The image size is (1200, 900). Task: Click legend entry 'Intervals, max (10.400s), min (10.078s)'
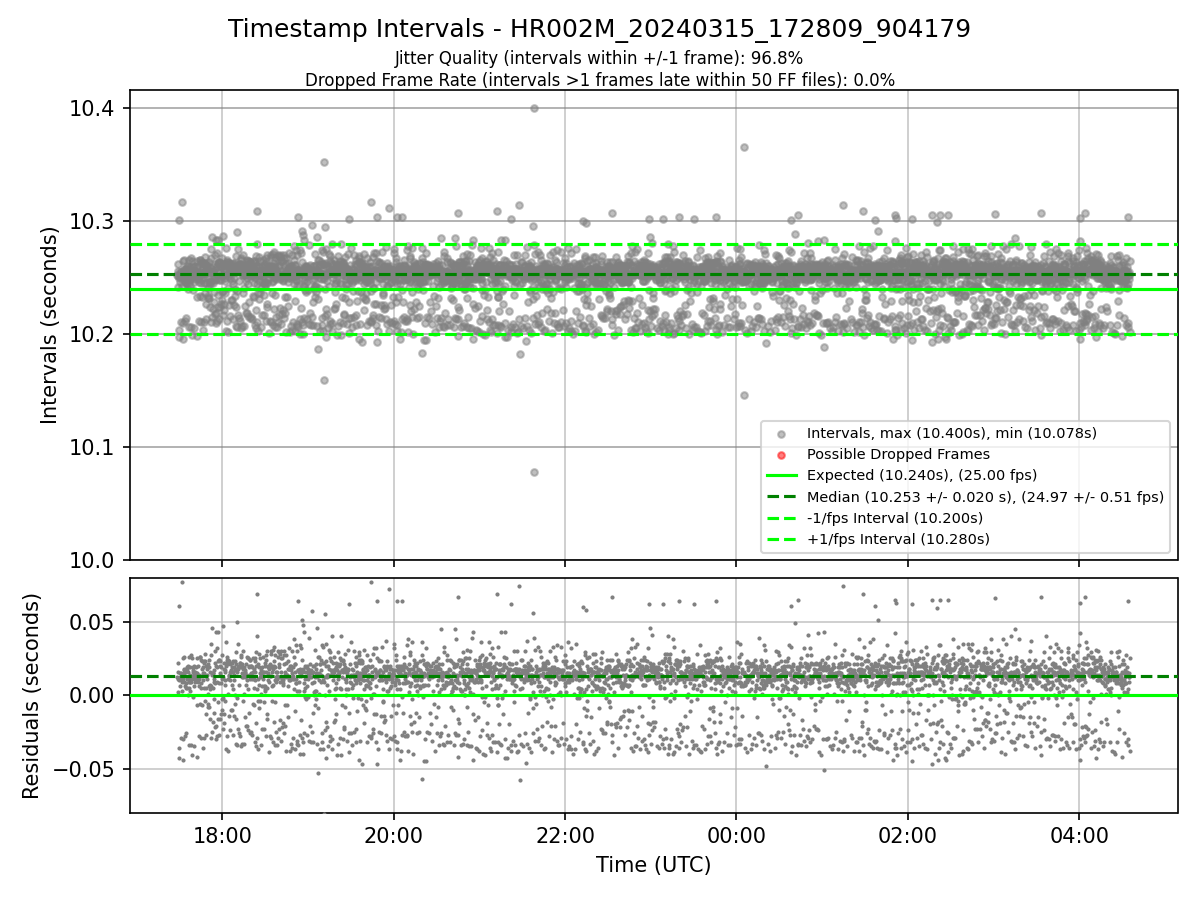point(951,433)
